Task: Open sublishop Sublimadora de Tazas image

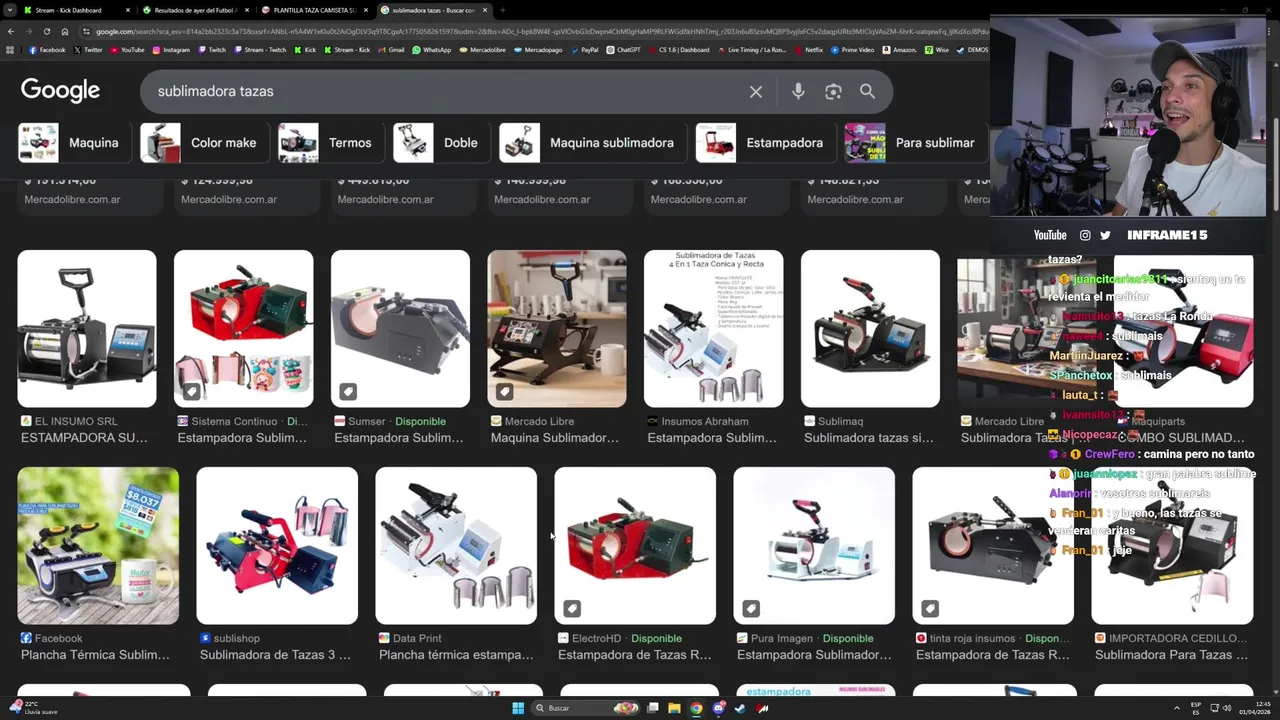Action: (x=277, y=546)
